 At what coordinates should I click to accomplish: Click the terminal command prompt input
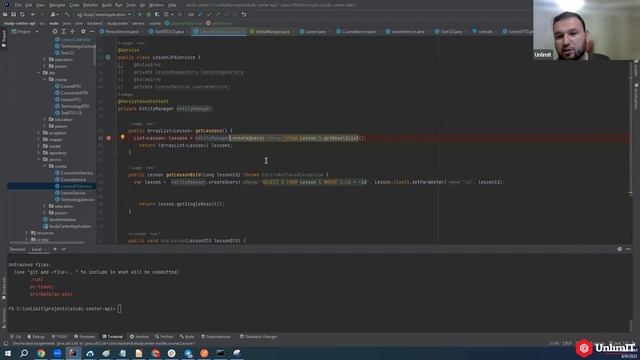tap(120, 309)
